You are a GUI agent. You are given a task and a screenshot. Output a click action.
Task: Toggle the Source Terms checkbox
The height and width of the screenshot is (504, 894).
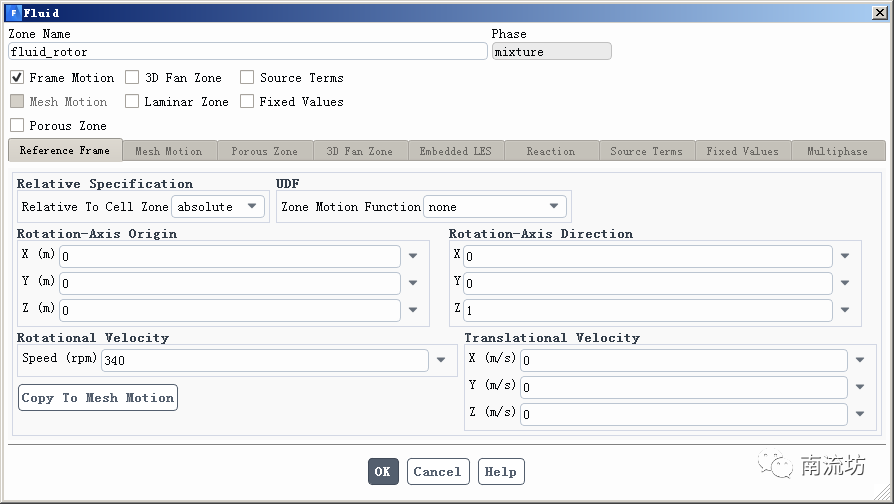pos(246,78)
